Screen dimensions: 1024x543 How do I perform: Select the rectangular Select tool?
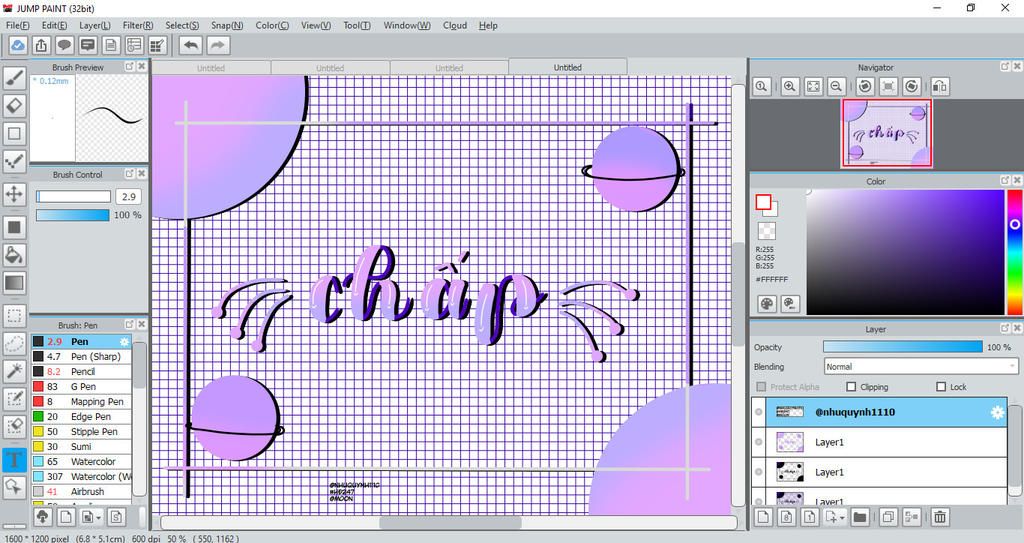pyautogui.click(x=14, y=316)
